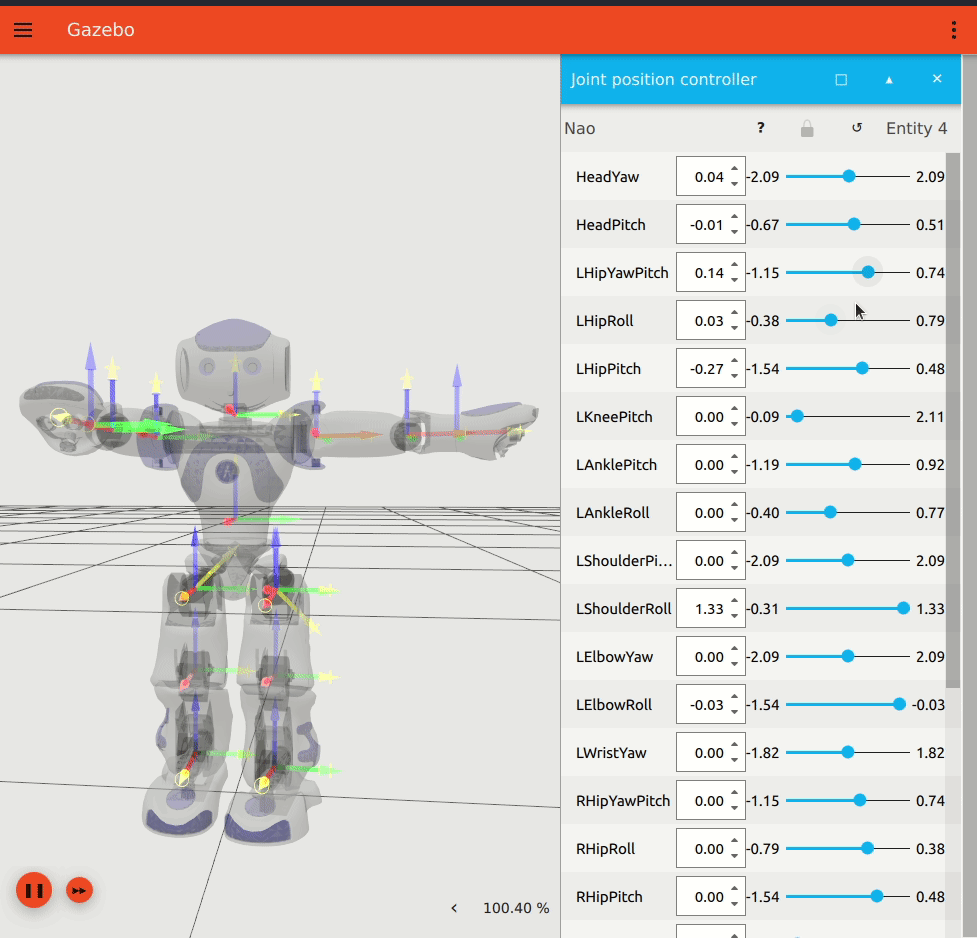Pause the simulation
The height and width of the screenshot is (938, 977).
pos(34,890)
